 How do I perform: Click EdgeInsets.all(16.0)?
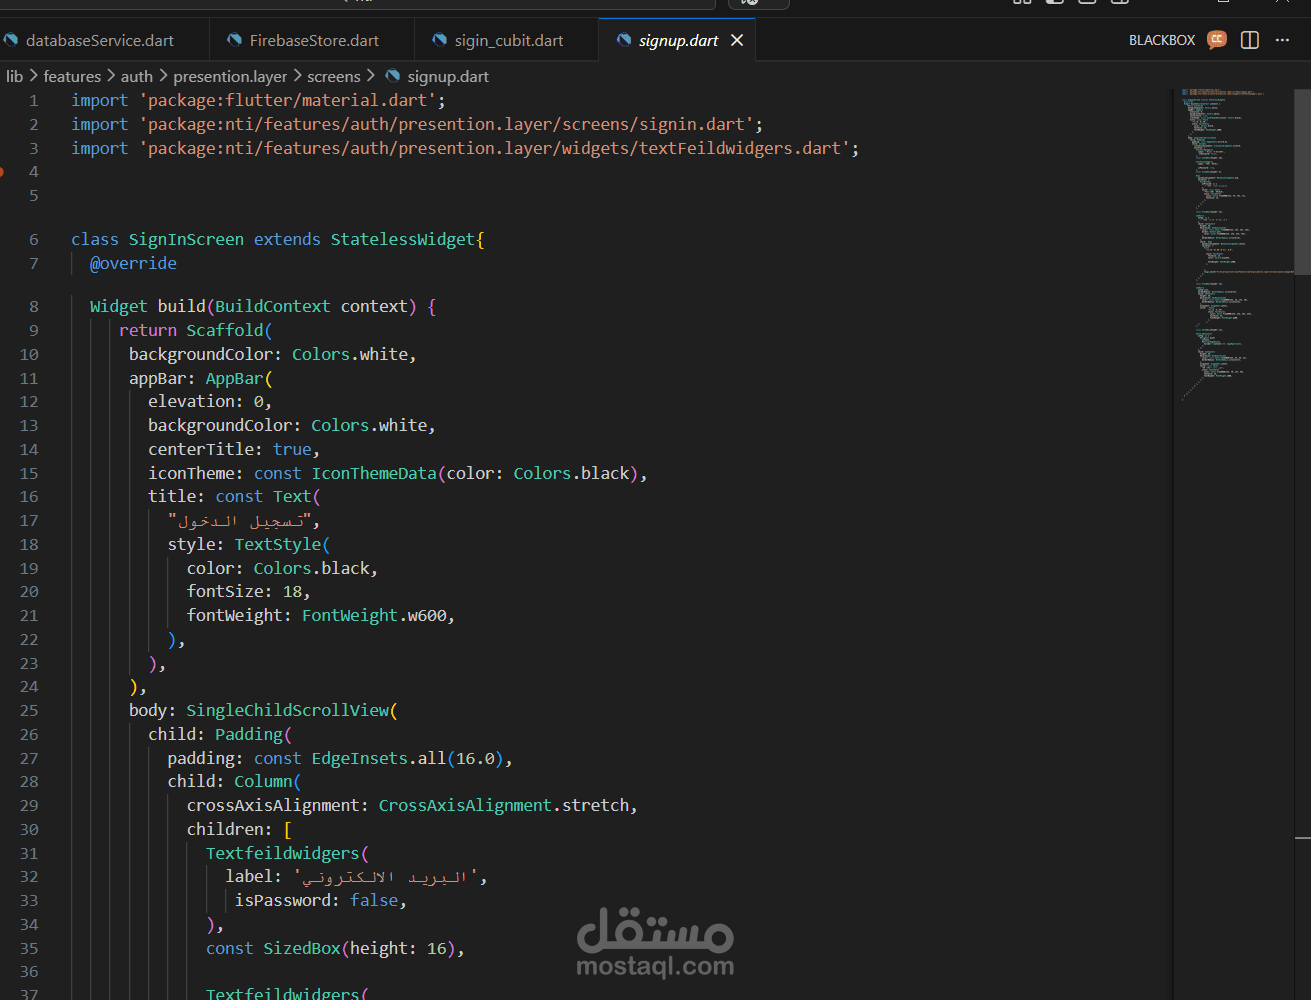[408, 759]
